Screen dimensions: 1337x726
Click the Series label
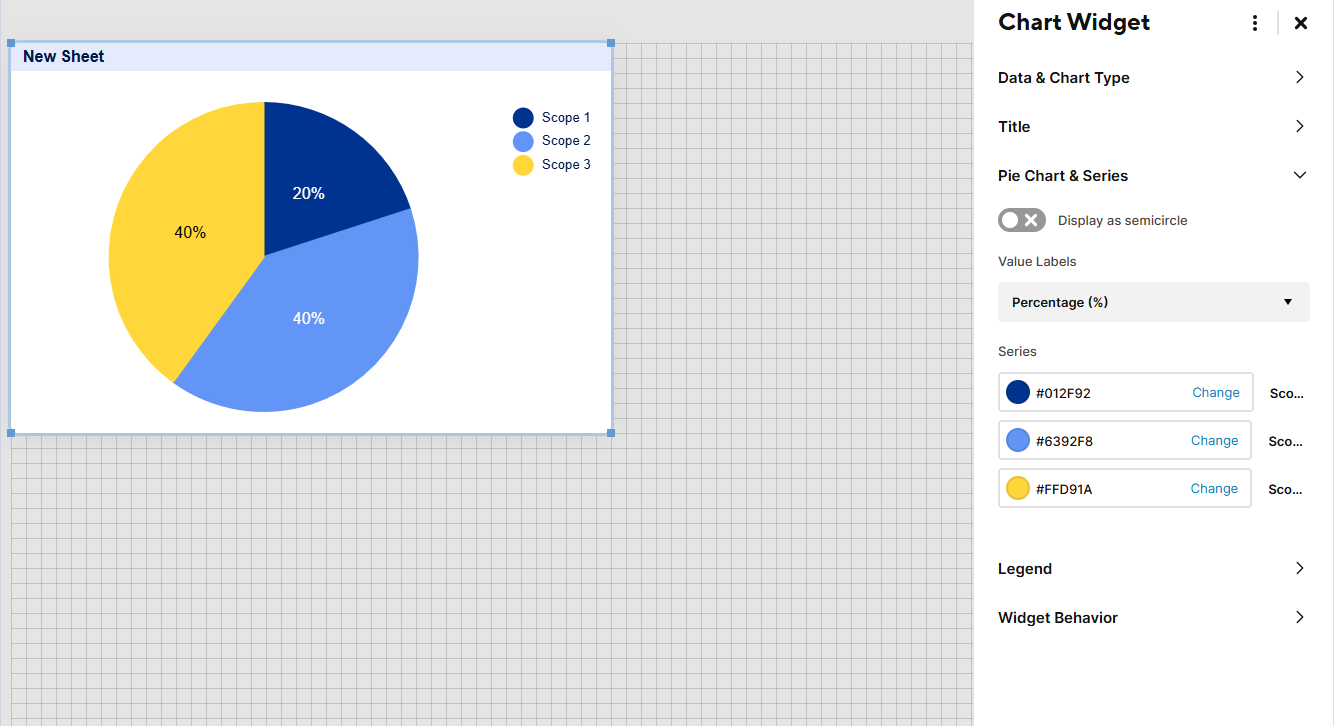tap(1017, 352)
